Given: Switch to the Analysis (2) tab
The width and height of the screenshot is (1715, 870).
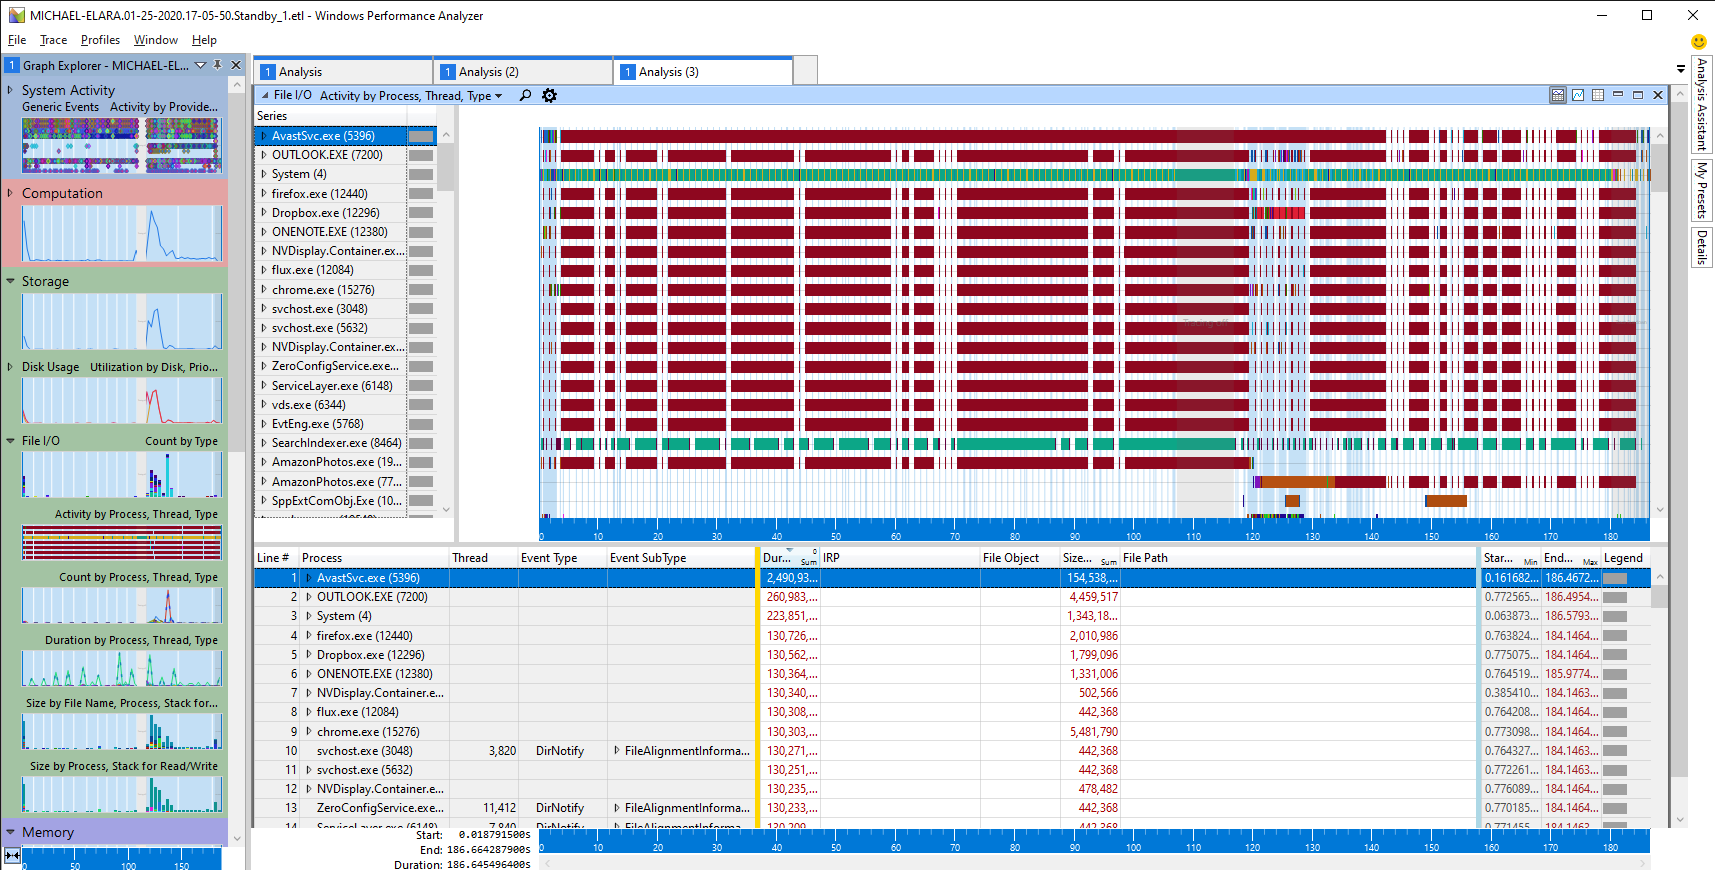Looking at the screenshot, I should coord(523,72).
